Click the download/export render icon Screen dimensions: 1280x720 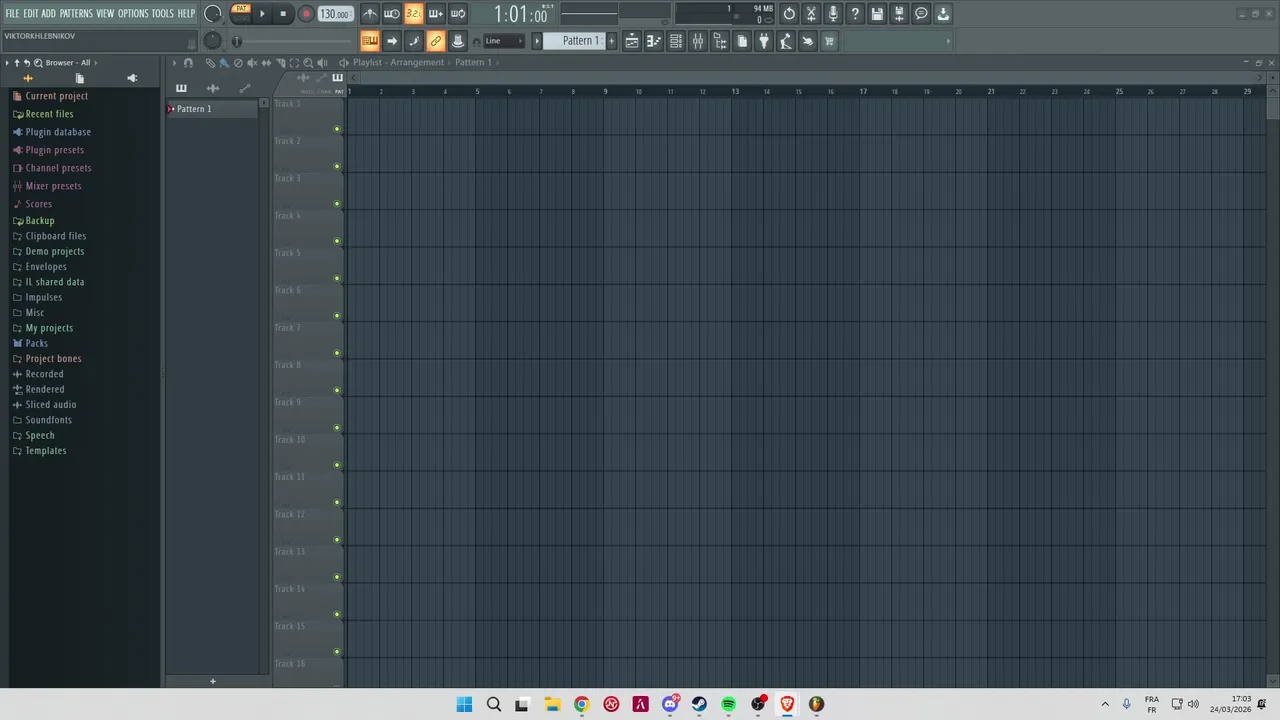(943, 14)
